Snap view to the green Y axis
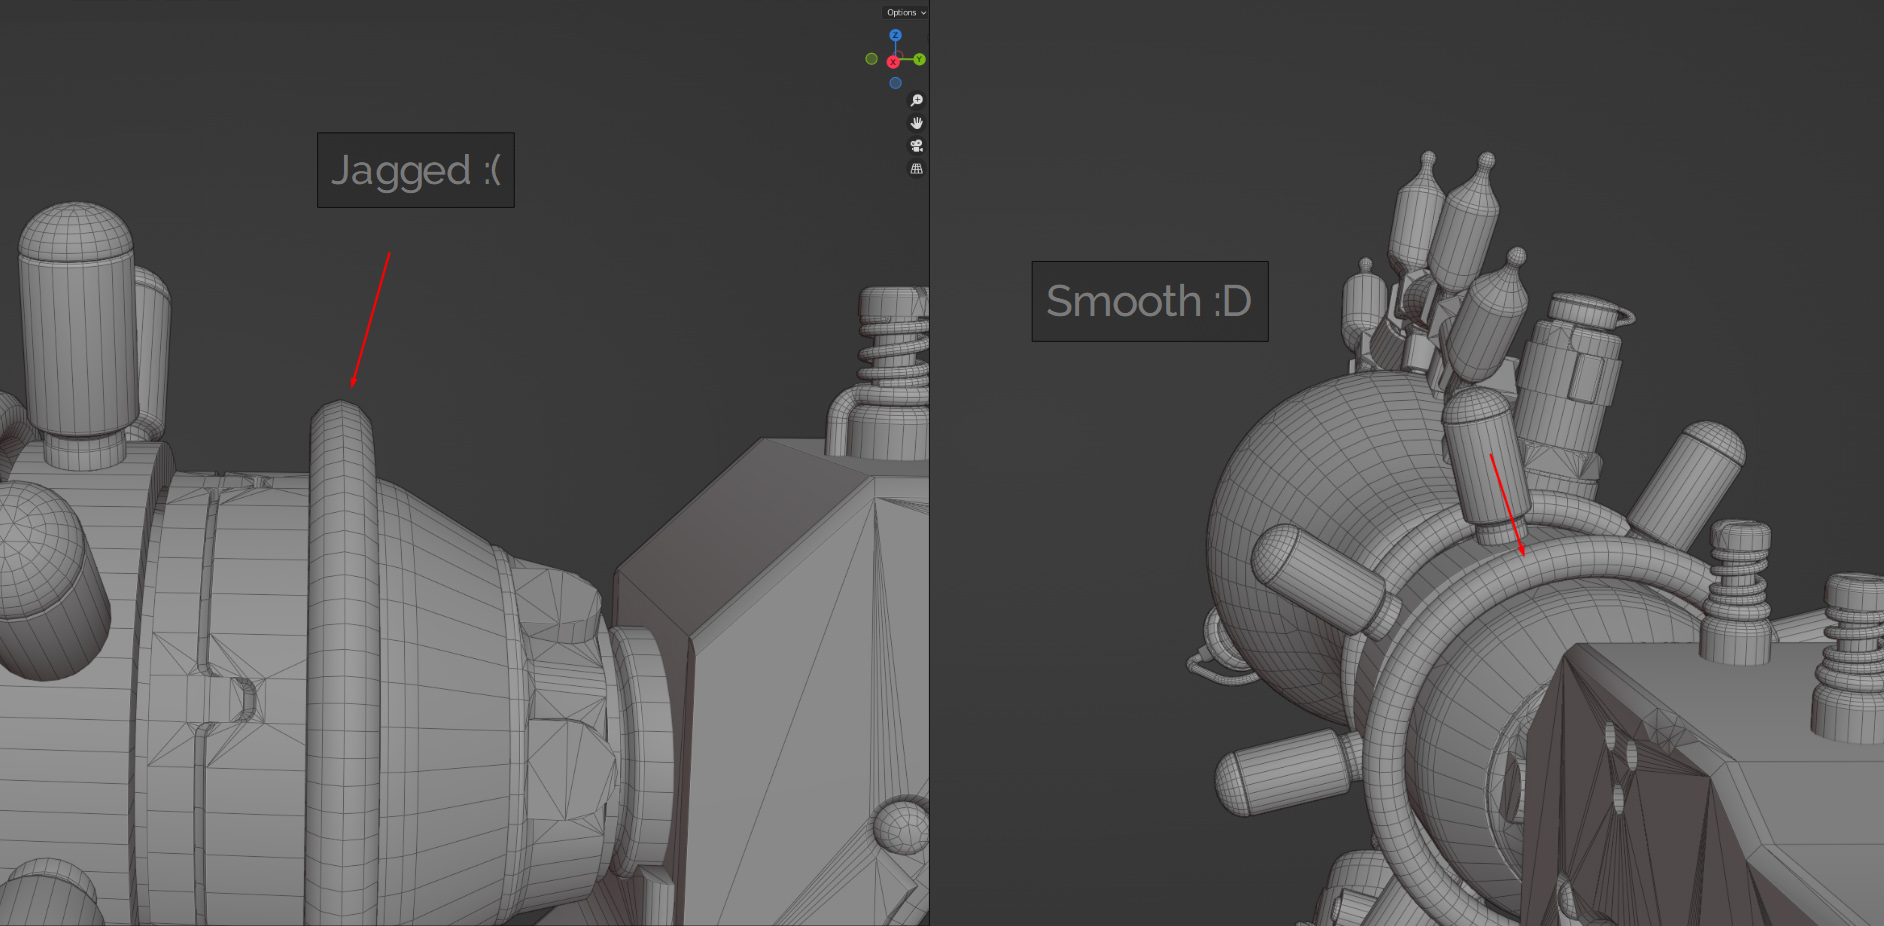The height and width of the screenshot is (926, 1884). point(919,60)
